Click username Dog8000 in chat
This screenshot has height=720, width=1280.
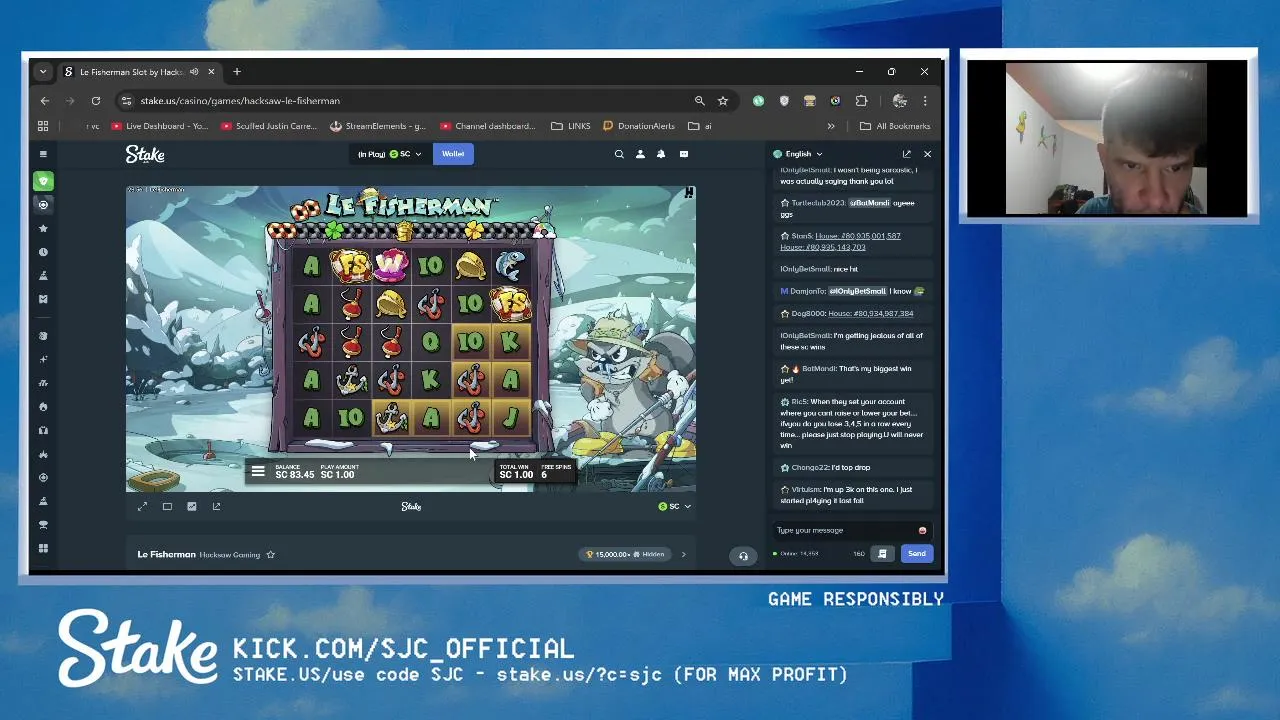click(x=808, y=313)
